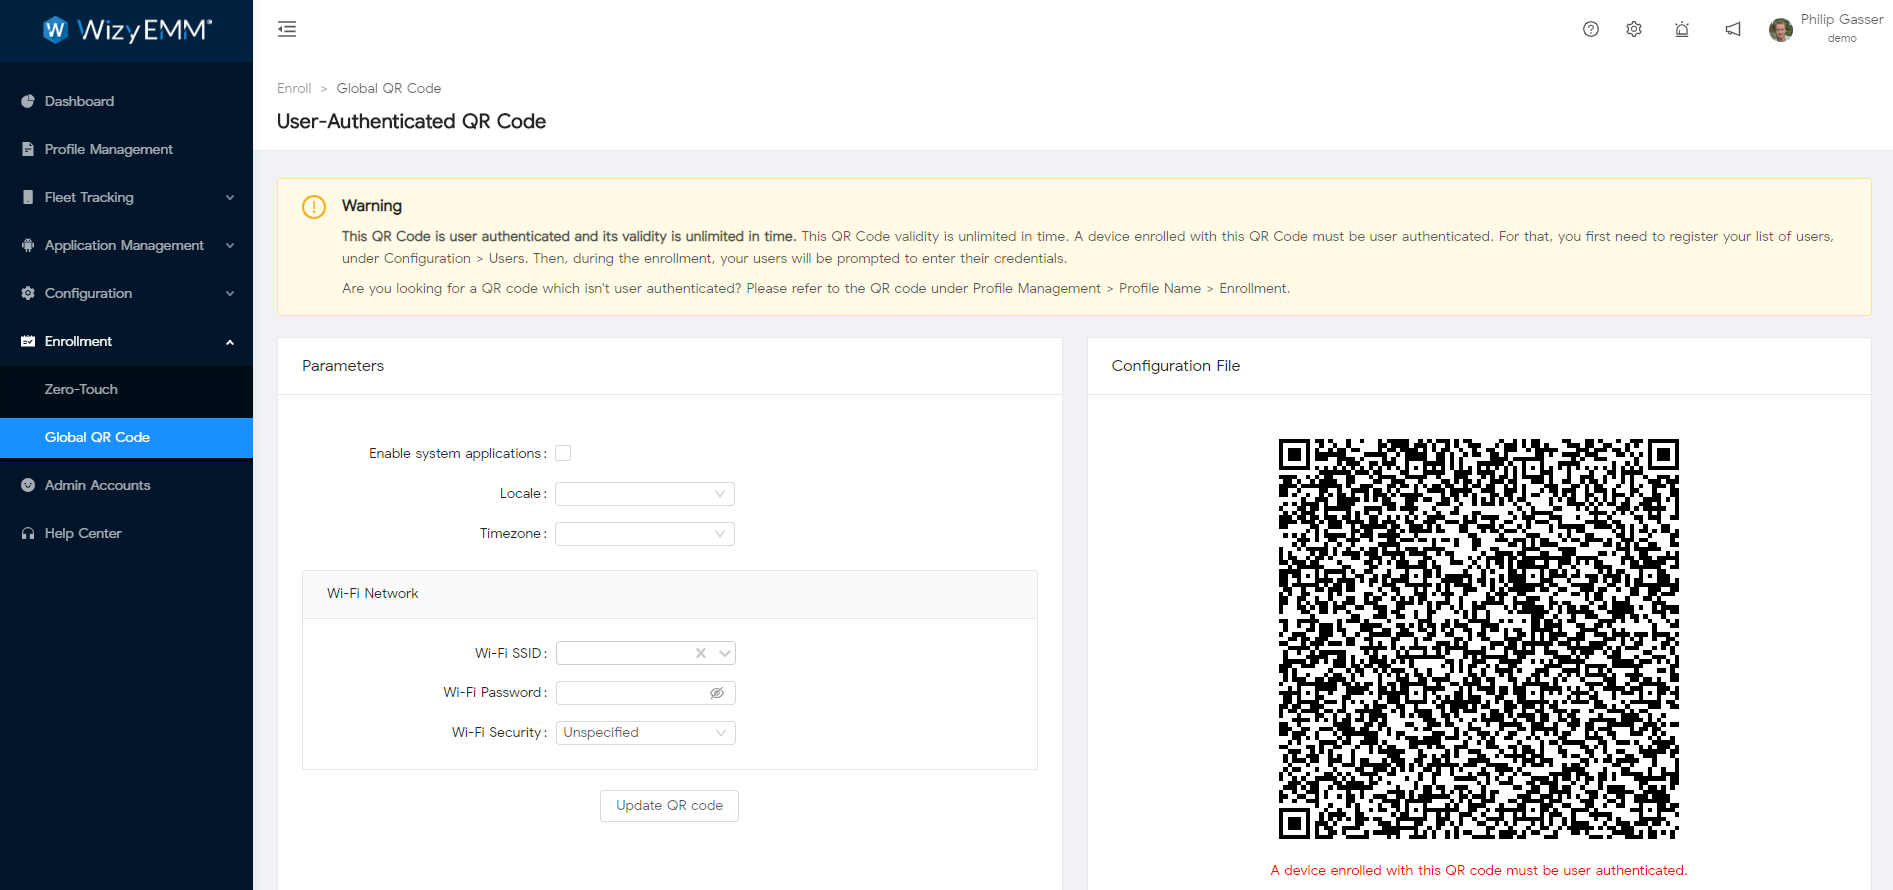This screenshot has width=1893, height=890.
Task: Click the Fleet Tracking phone icon
Action: point(28,197)
